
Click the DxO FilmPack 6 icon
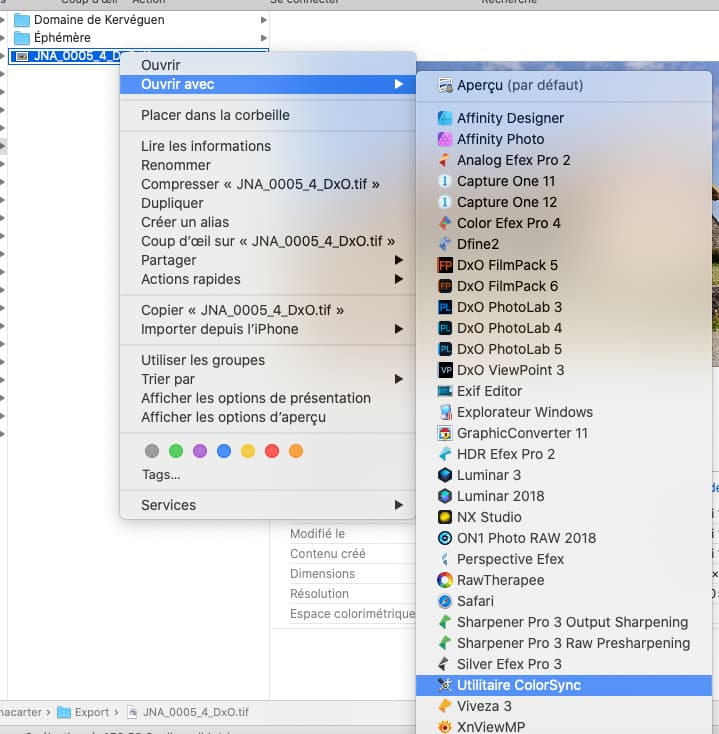[x=445, y=286]
